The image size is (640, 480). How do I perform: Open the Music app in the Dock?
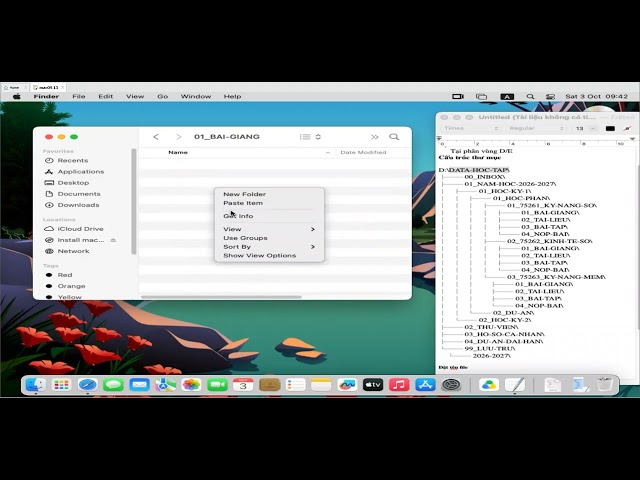[399, 384]
